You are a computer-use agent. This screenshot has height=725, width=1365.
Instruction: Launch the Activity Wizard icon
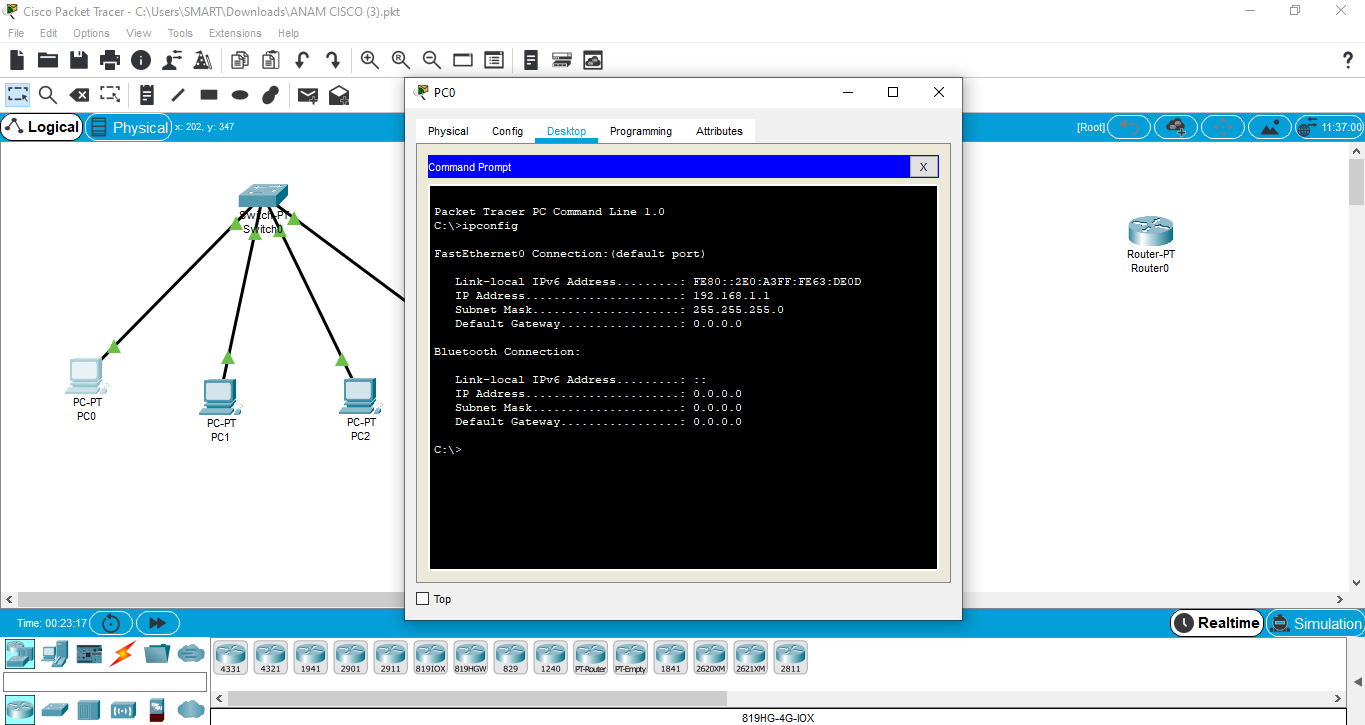[x=172, y=60]
